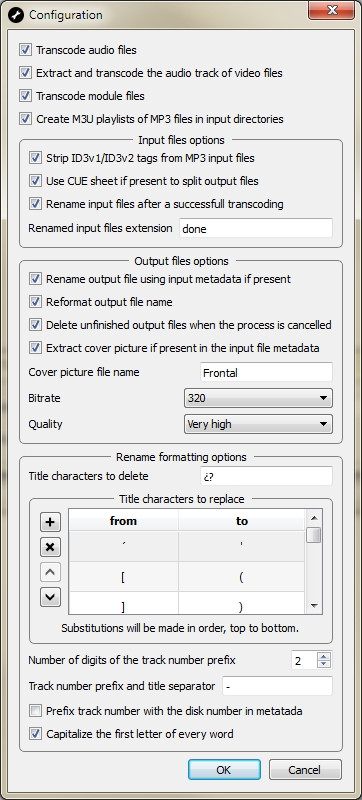Click the Renamed input files extension field
This screenshot has width=362, height=800.
click(256, 229)
